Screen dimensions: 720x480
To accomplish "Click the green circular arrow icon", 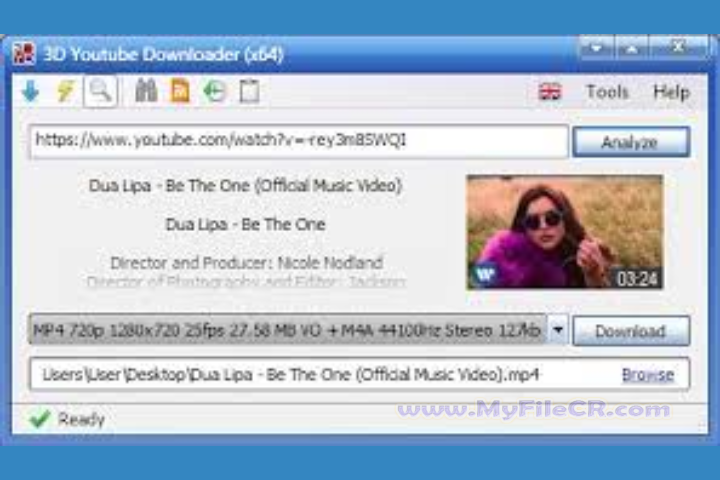I will pyautogui.click(x=215, y=91).
